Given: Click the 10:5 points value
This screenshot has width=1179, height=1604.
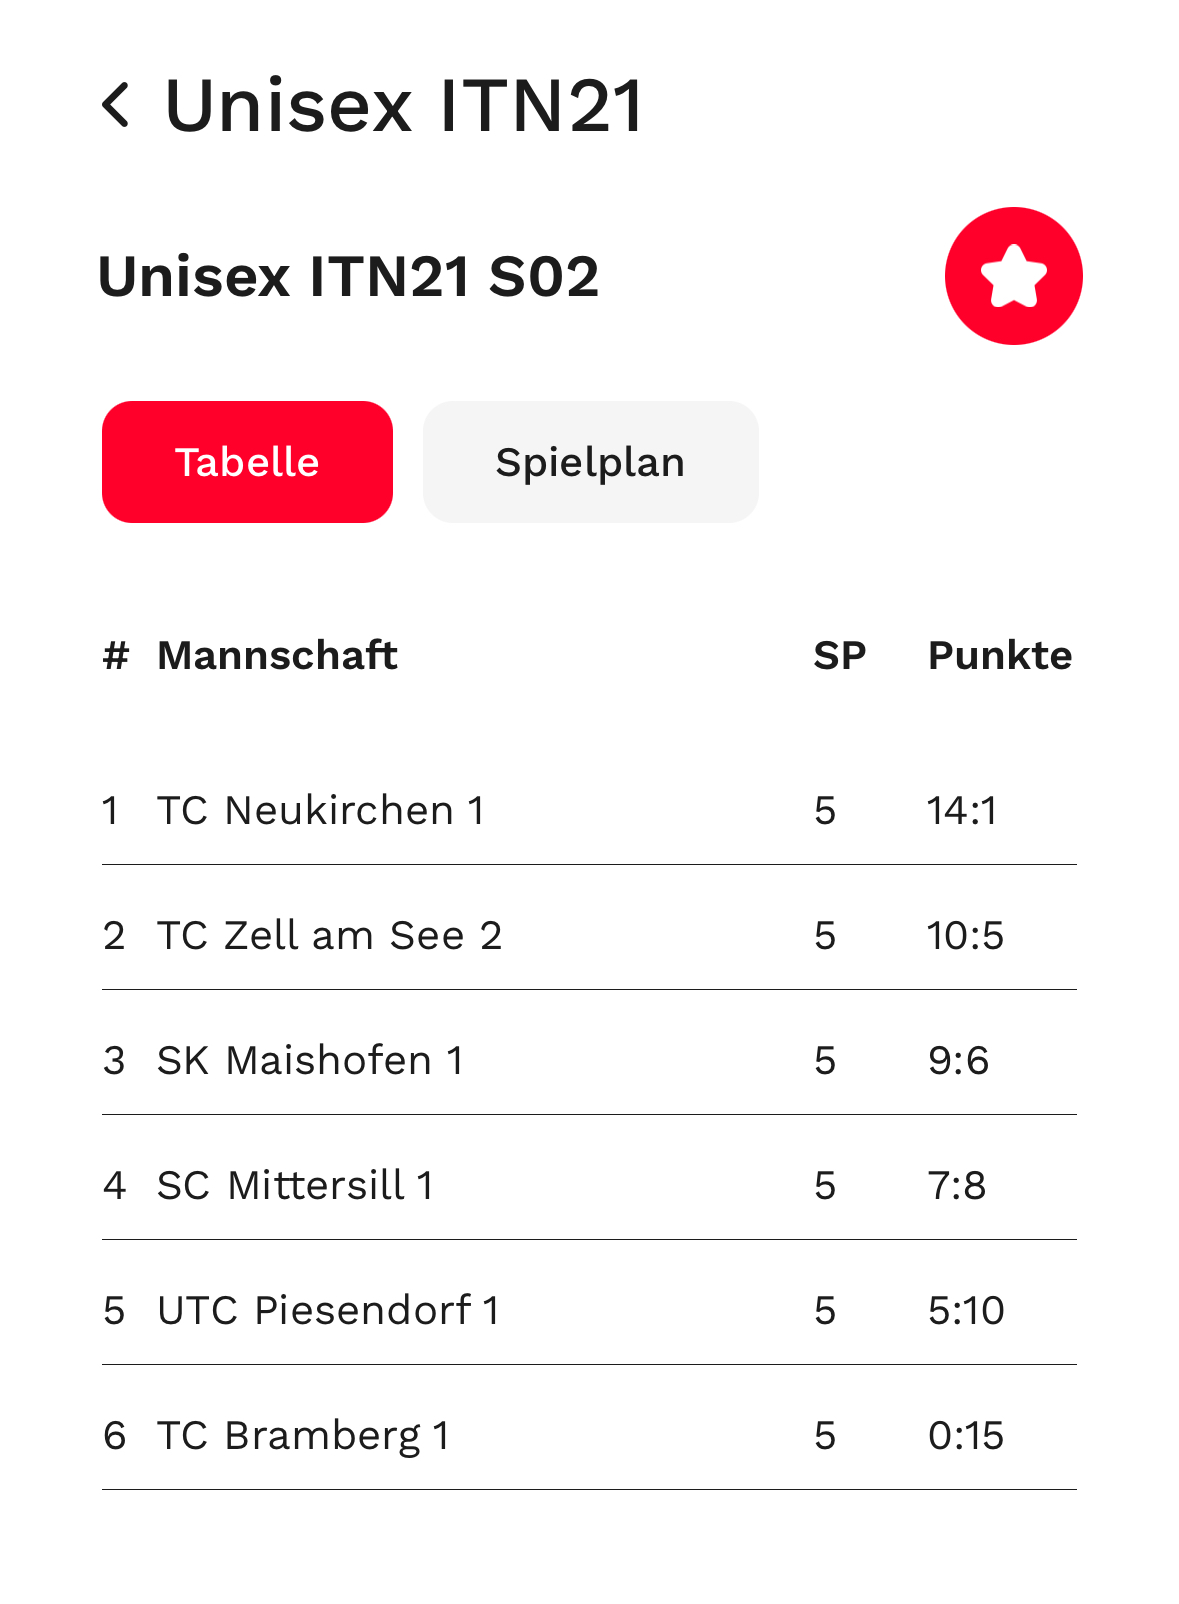Looking at the screenshot, I should 965,935.
